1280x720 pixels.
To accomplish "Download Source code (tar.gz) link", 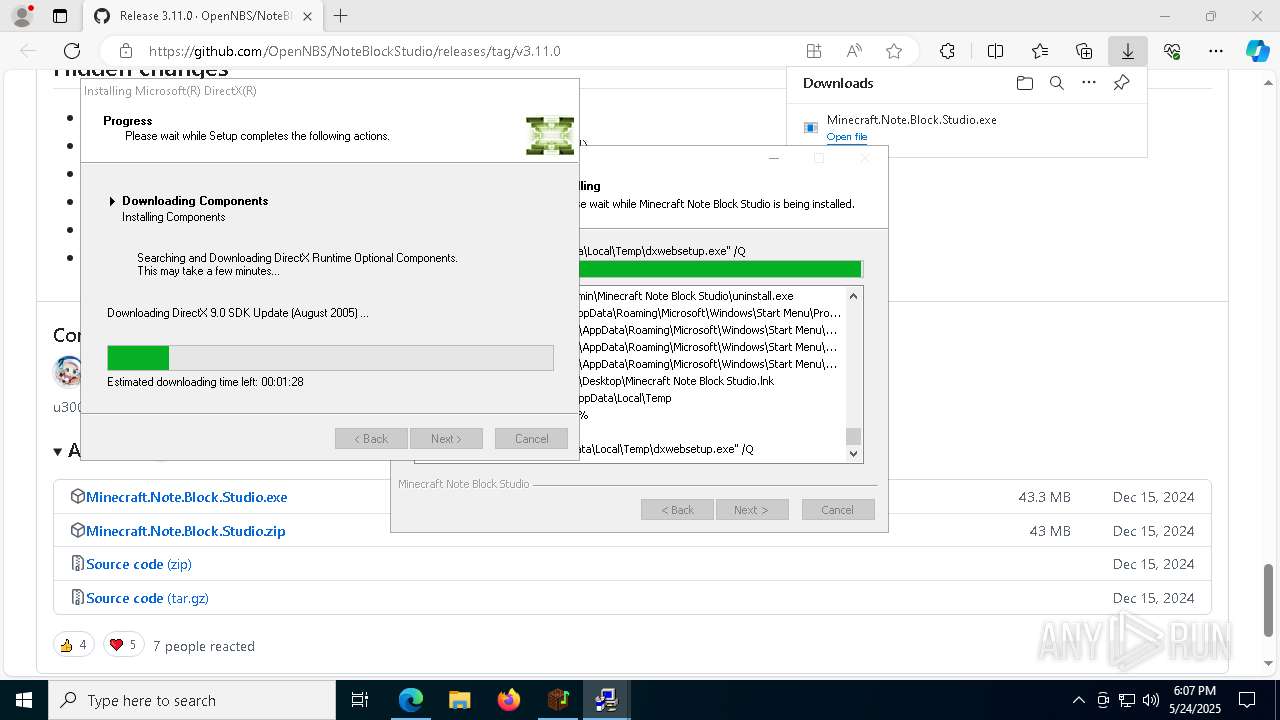I will (x=147, y=598).
